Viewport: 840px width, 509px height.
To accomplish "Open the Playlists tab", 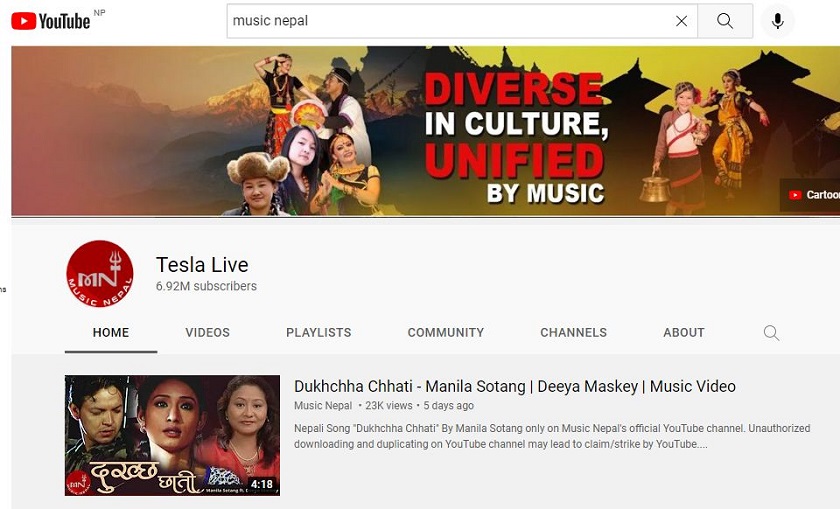I will [319, 333].
